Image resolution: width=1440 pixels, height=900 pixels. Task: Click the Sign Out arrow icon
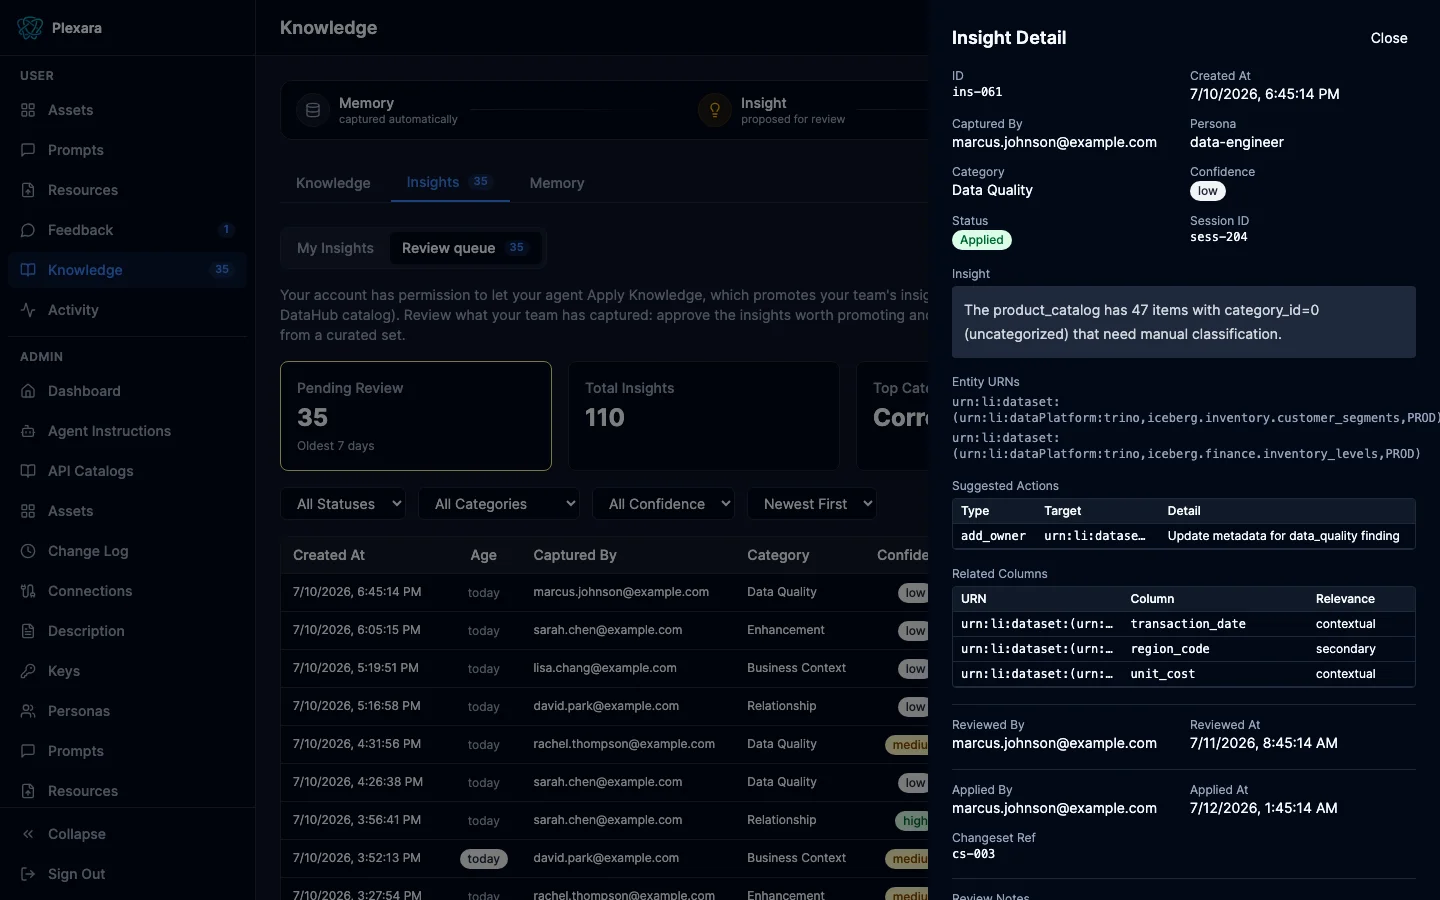28,874
